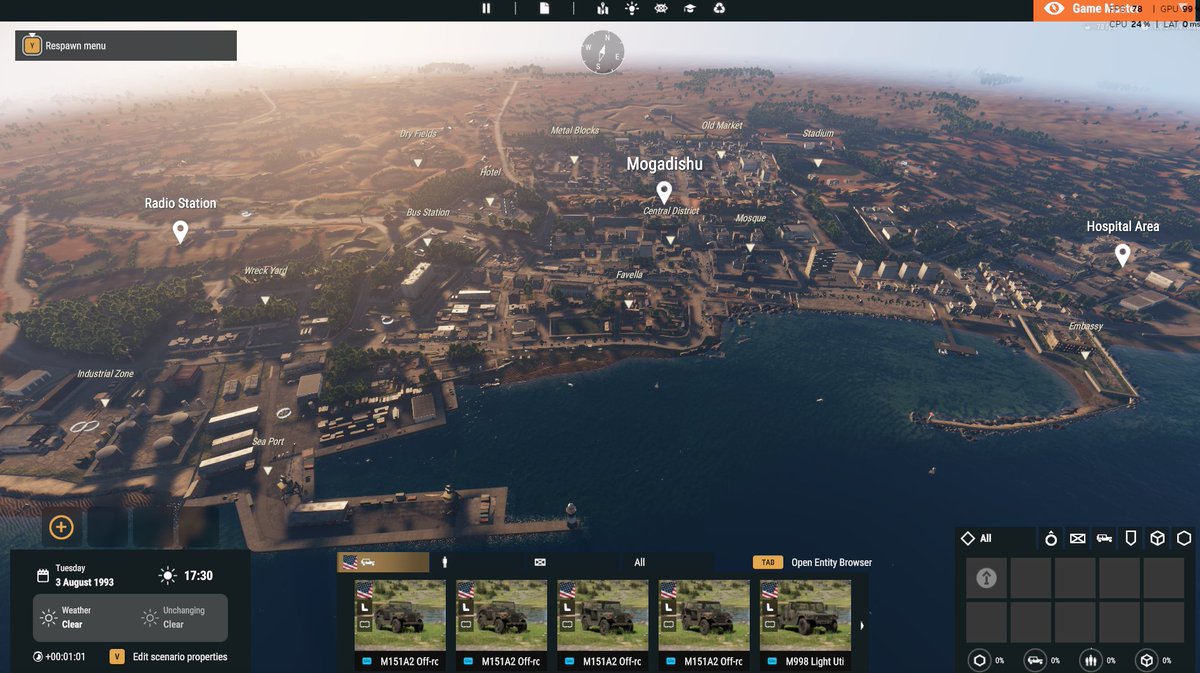Screen dimensions: 1200x673
Task: Select the Radio Station location pin
Action: pyautogui.click(x=180, y=232)
